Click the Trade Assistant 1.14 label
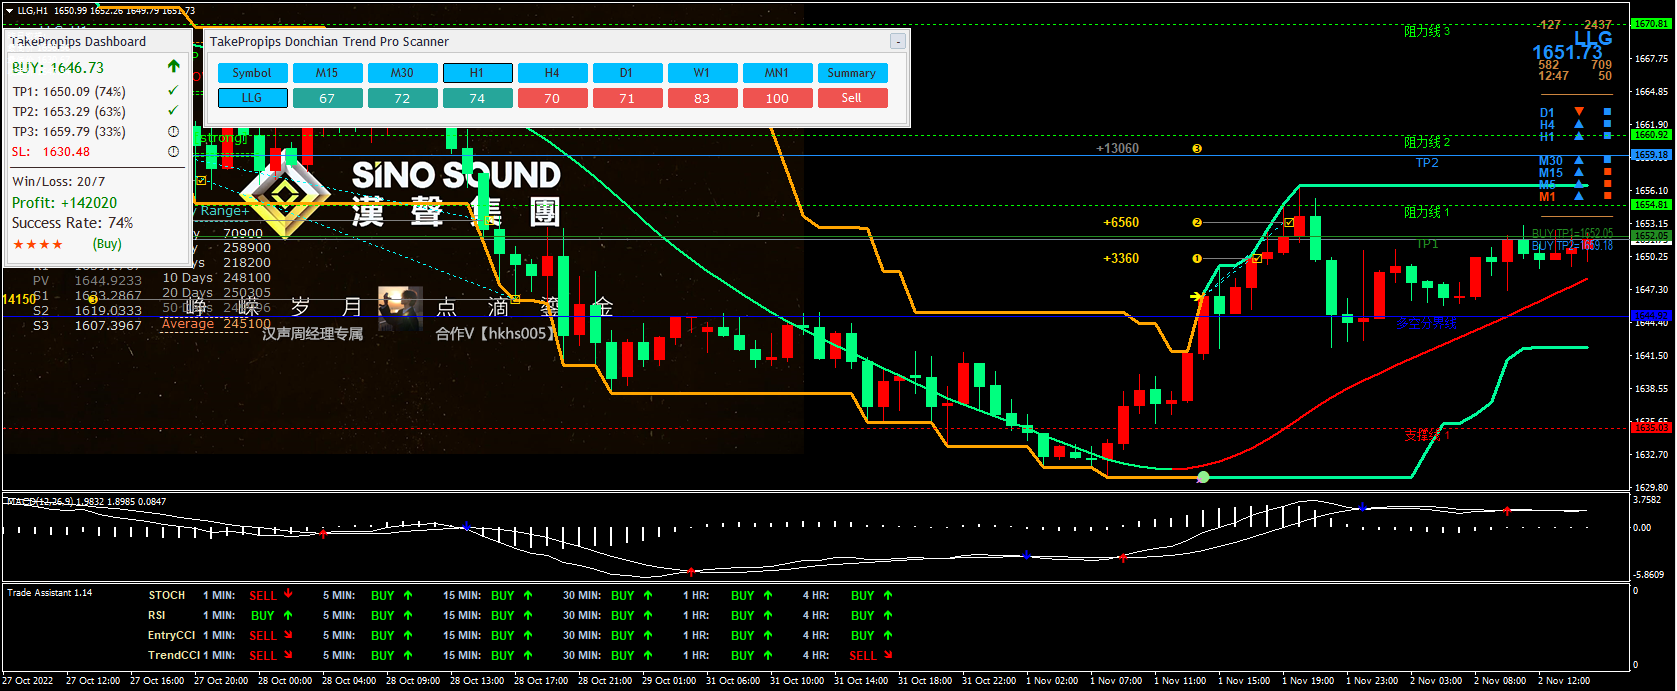 [x=50, y=593]
